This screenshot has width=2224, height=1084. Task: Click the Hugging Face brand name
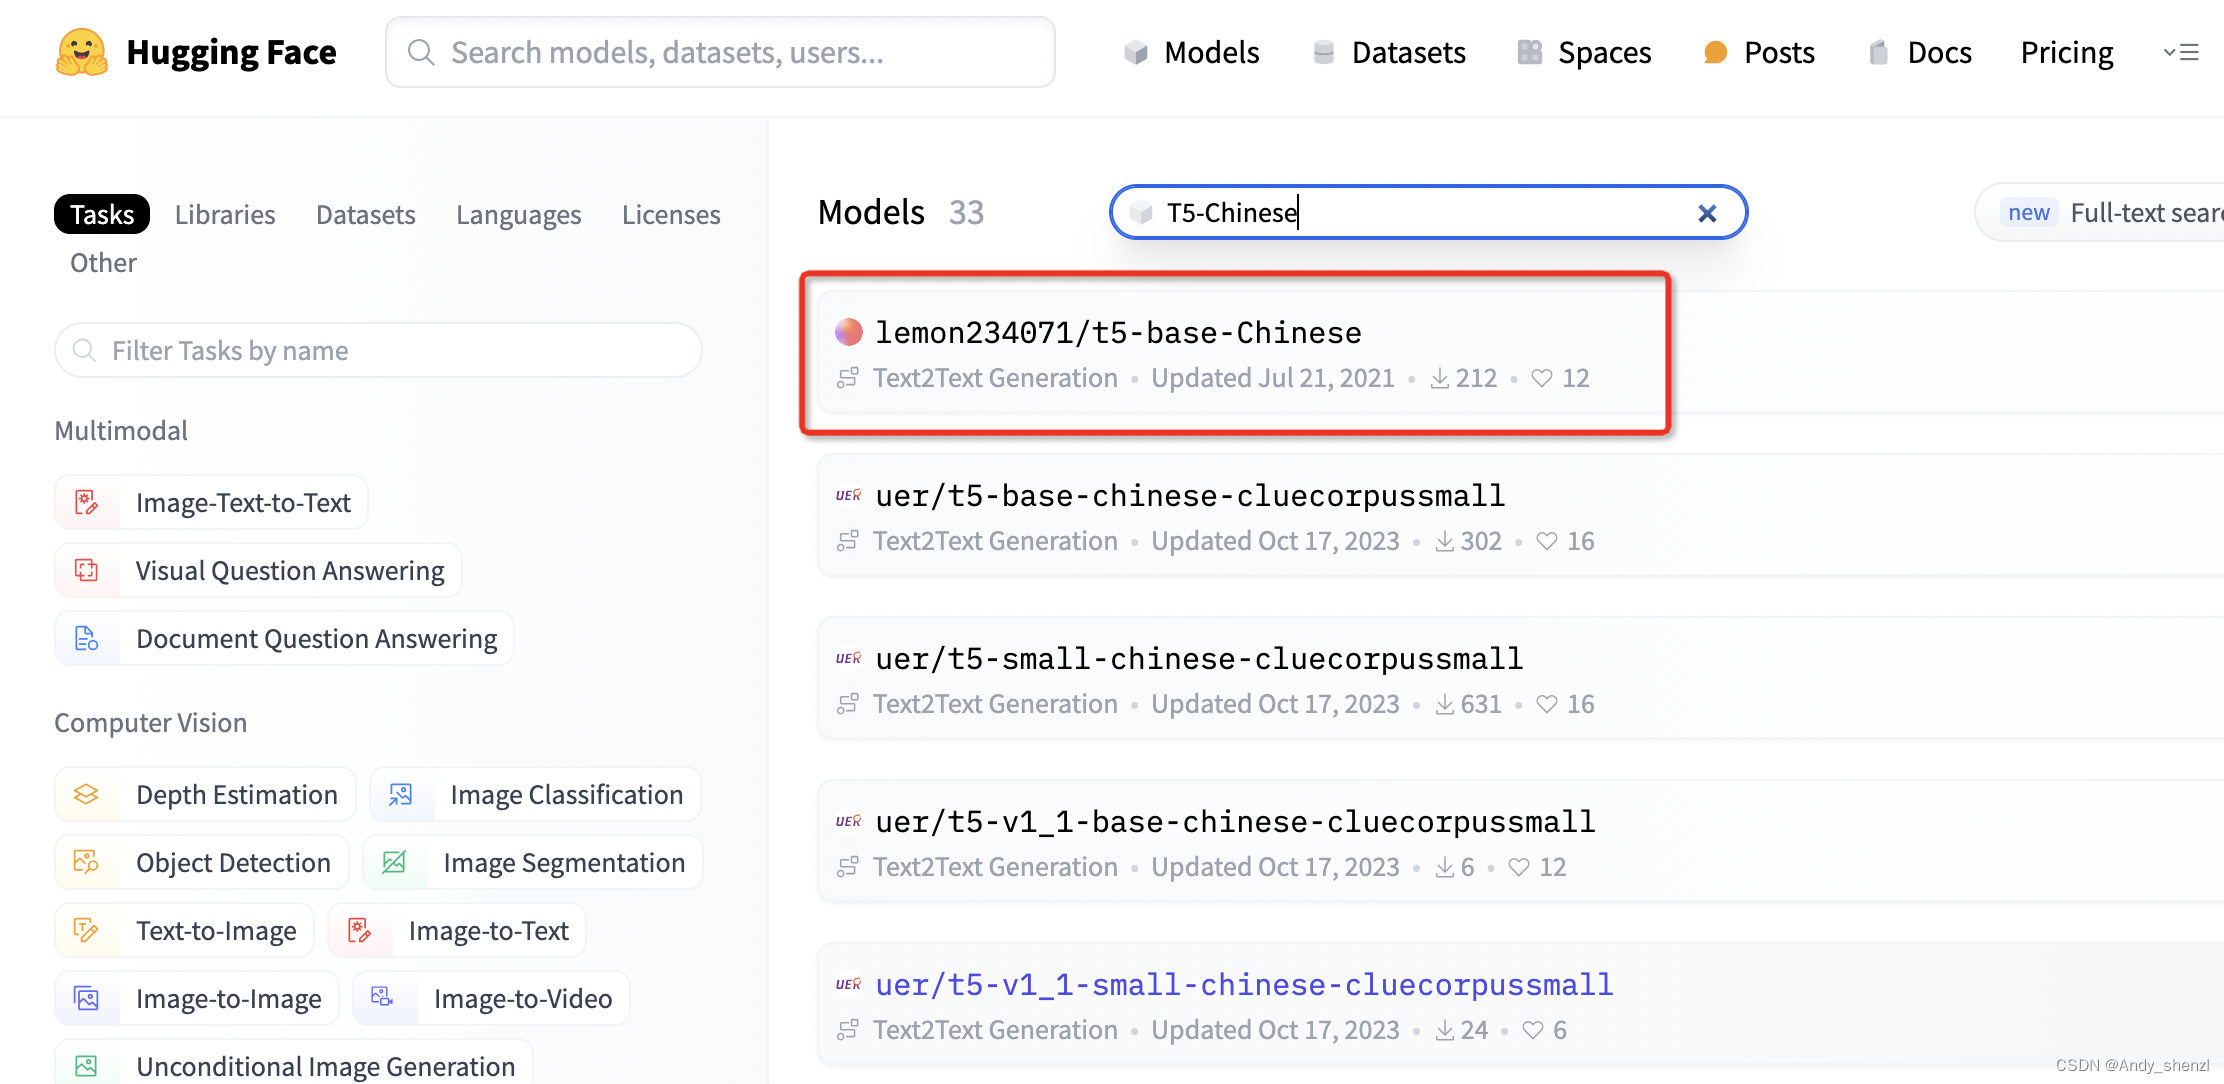pos(231,52)
